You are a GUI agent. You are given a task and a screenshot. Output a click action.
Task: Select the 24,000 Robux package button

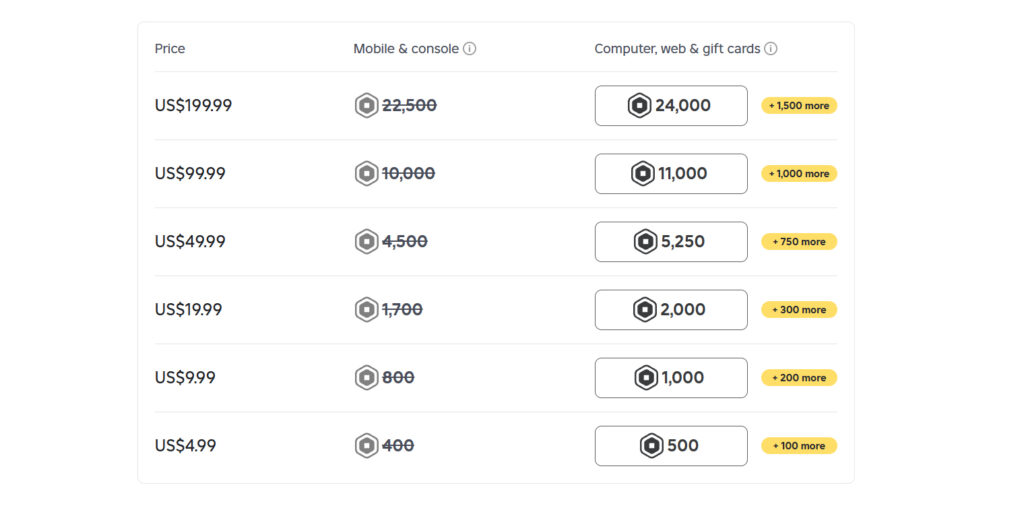(671, 105)
